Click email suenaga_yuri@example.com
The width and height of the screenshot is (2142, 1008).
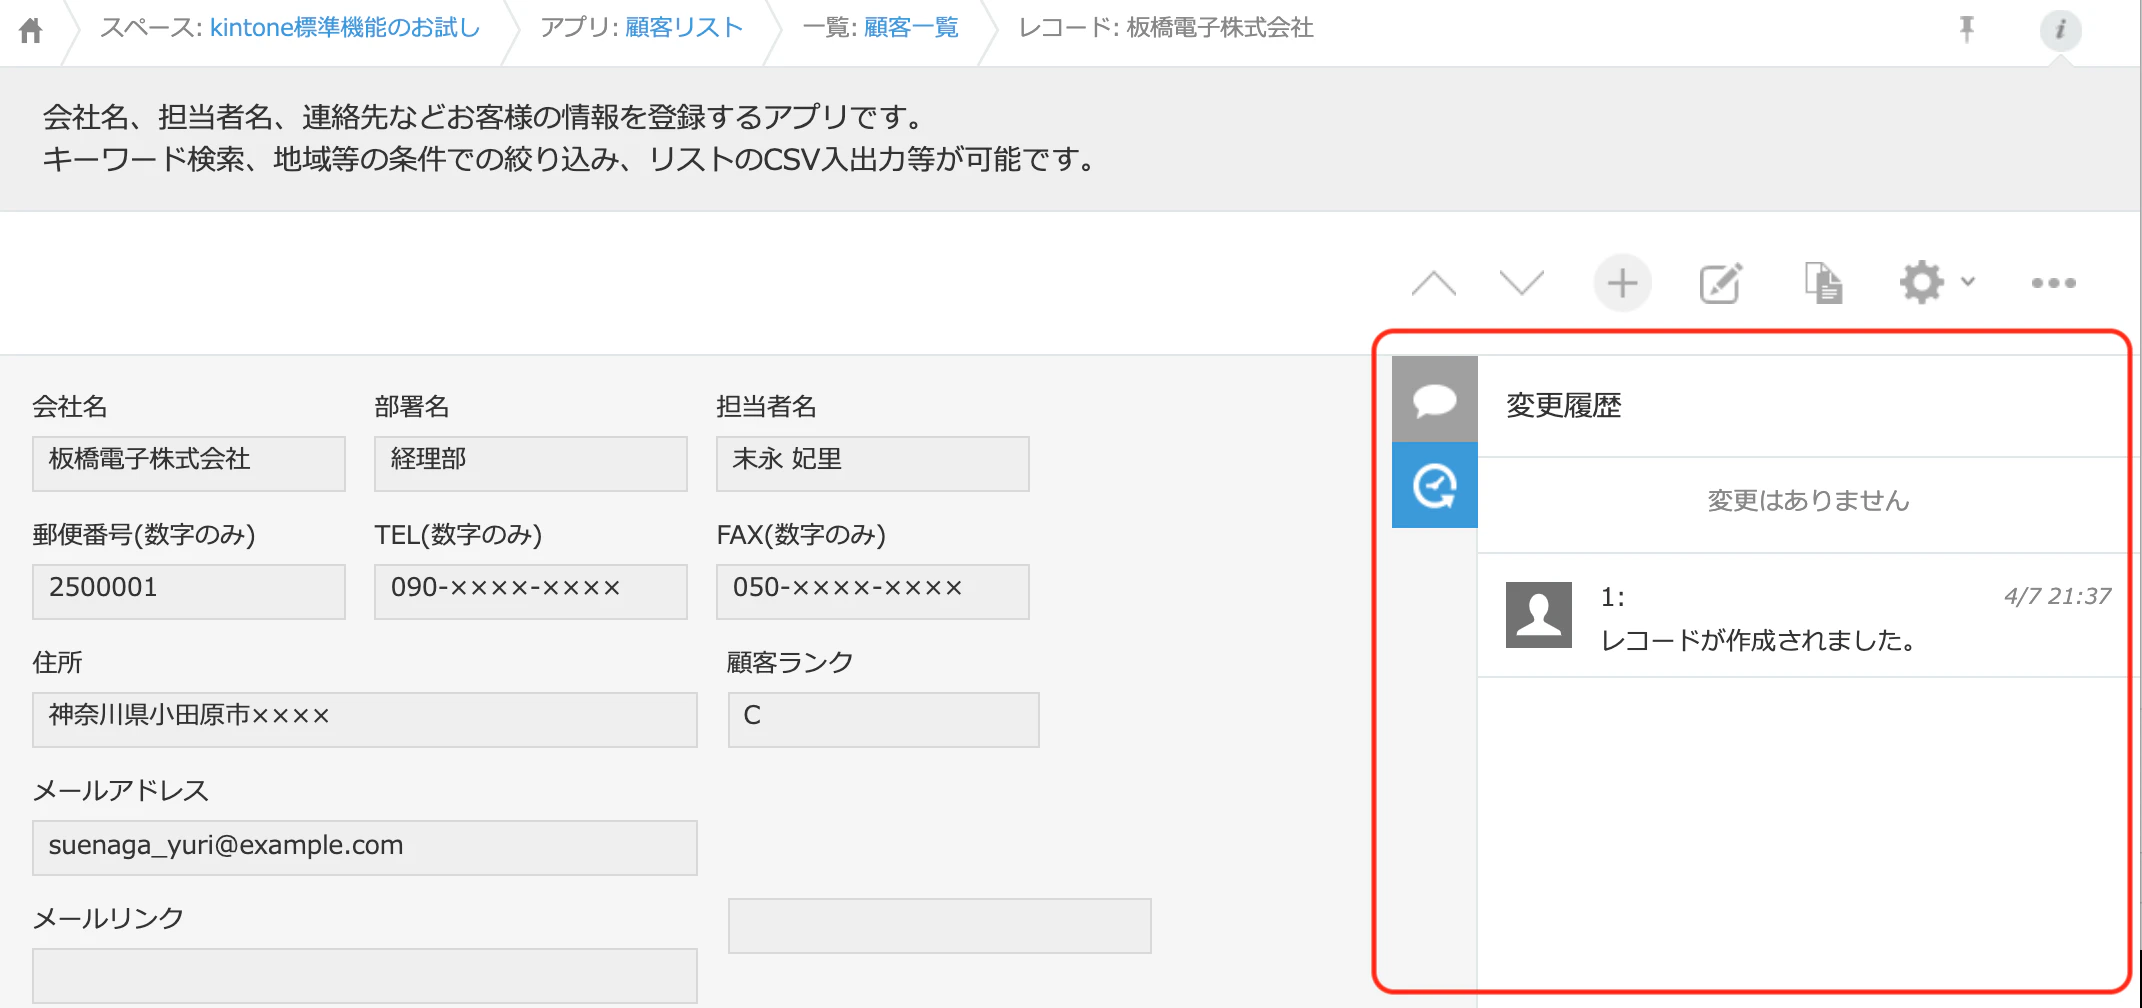click(365, 848)
